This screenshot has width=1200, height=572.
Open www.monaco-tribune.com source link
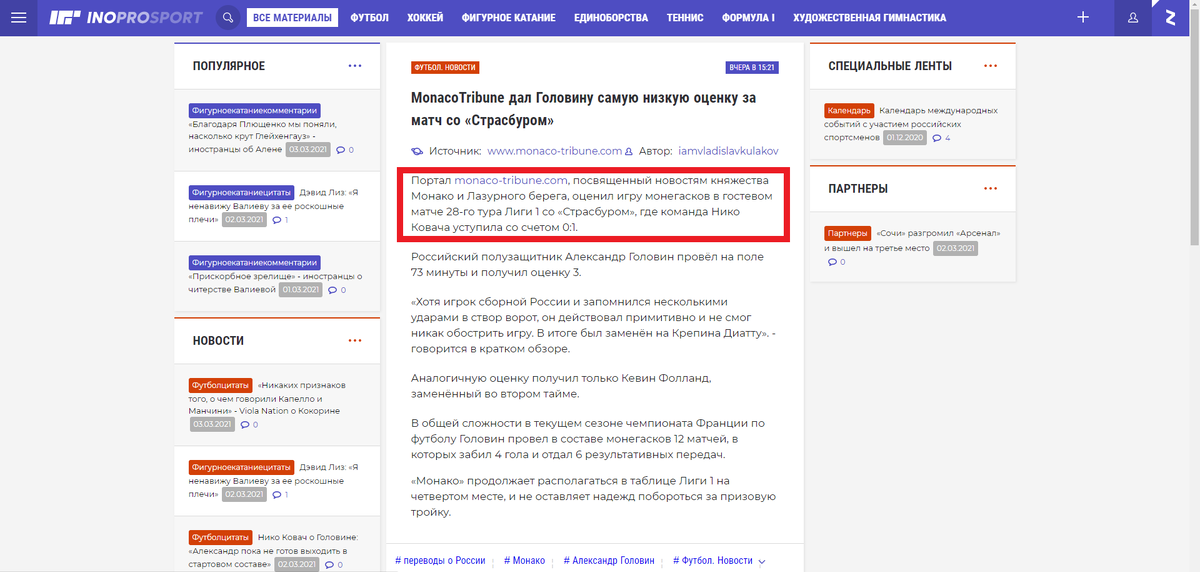[554, 151]
